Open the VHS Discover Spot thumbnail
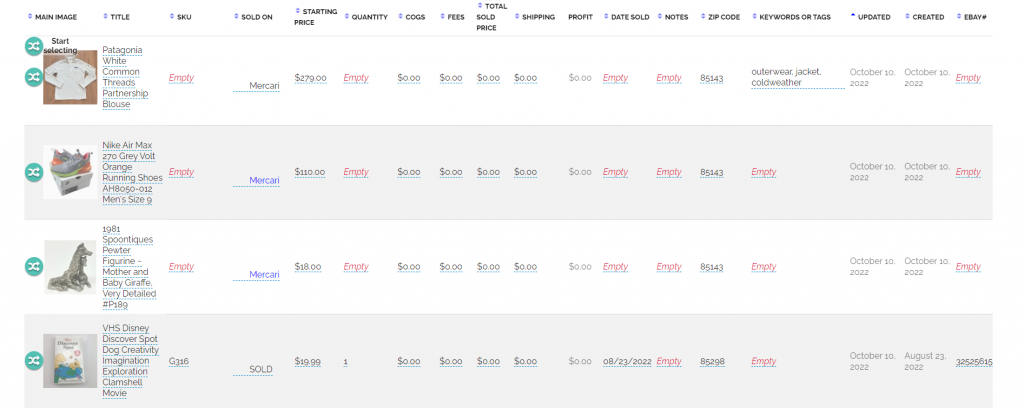 [70, 360]
